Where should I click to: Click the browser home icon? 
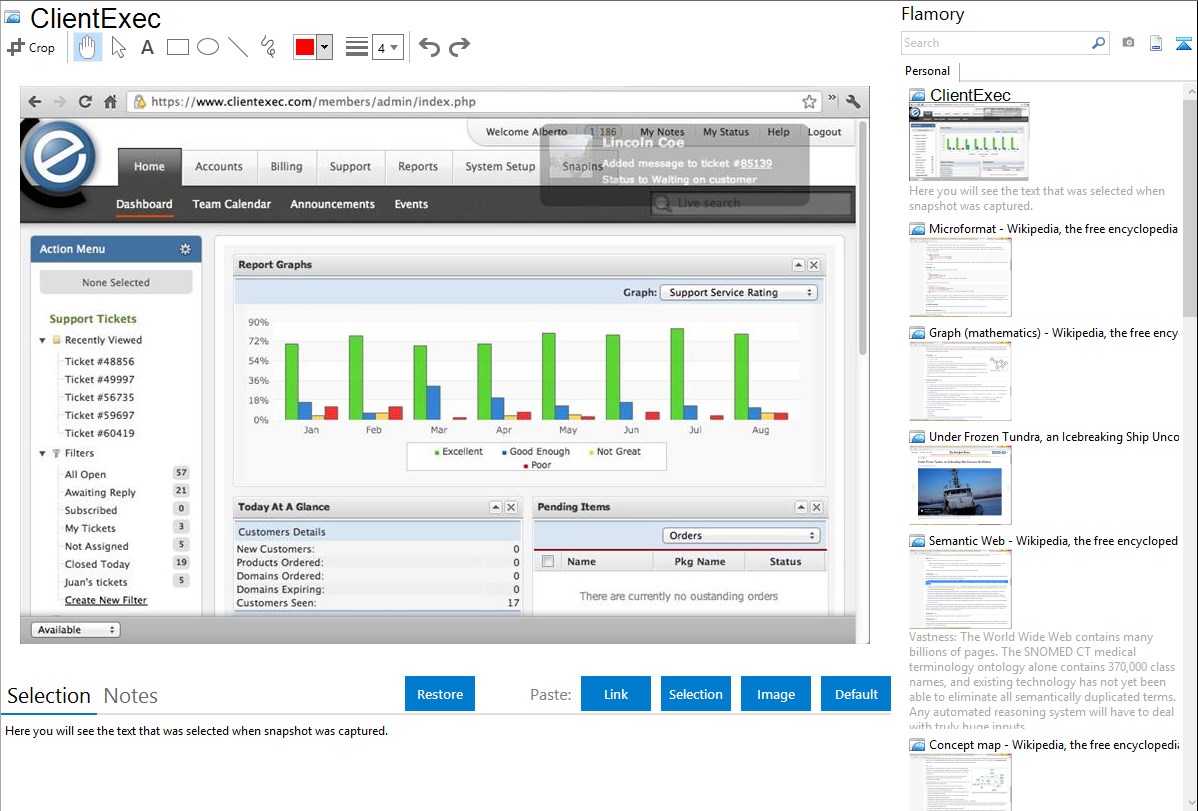coord(111,102)
